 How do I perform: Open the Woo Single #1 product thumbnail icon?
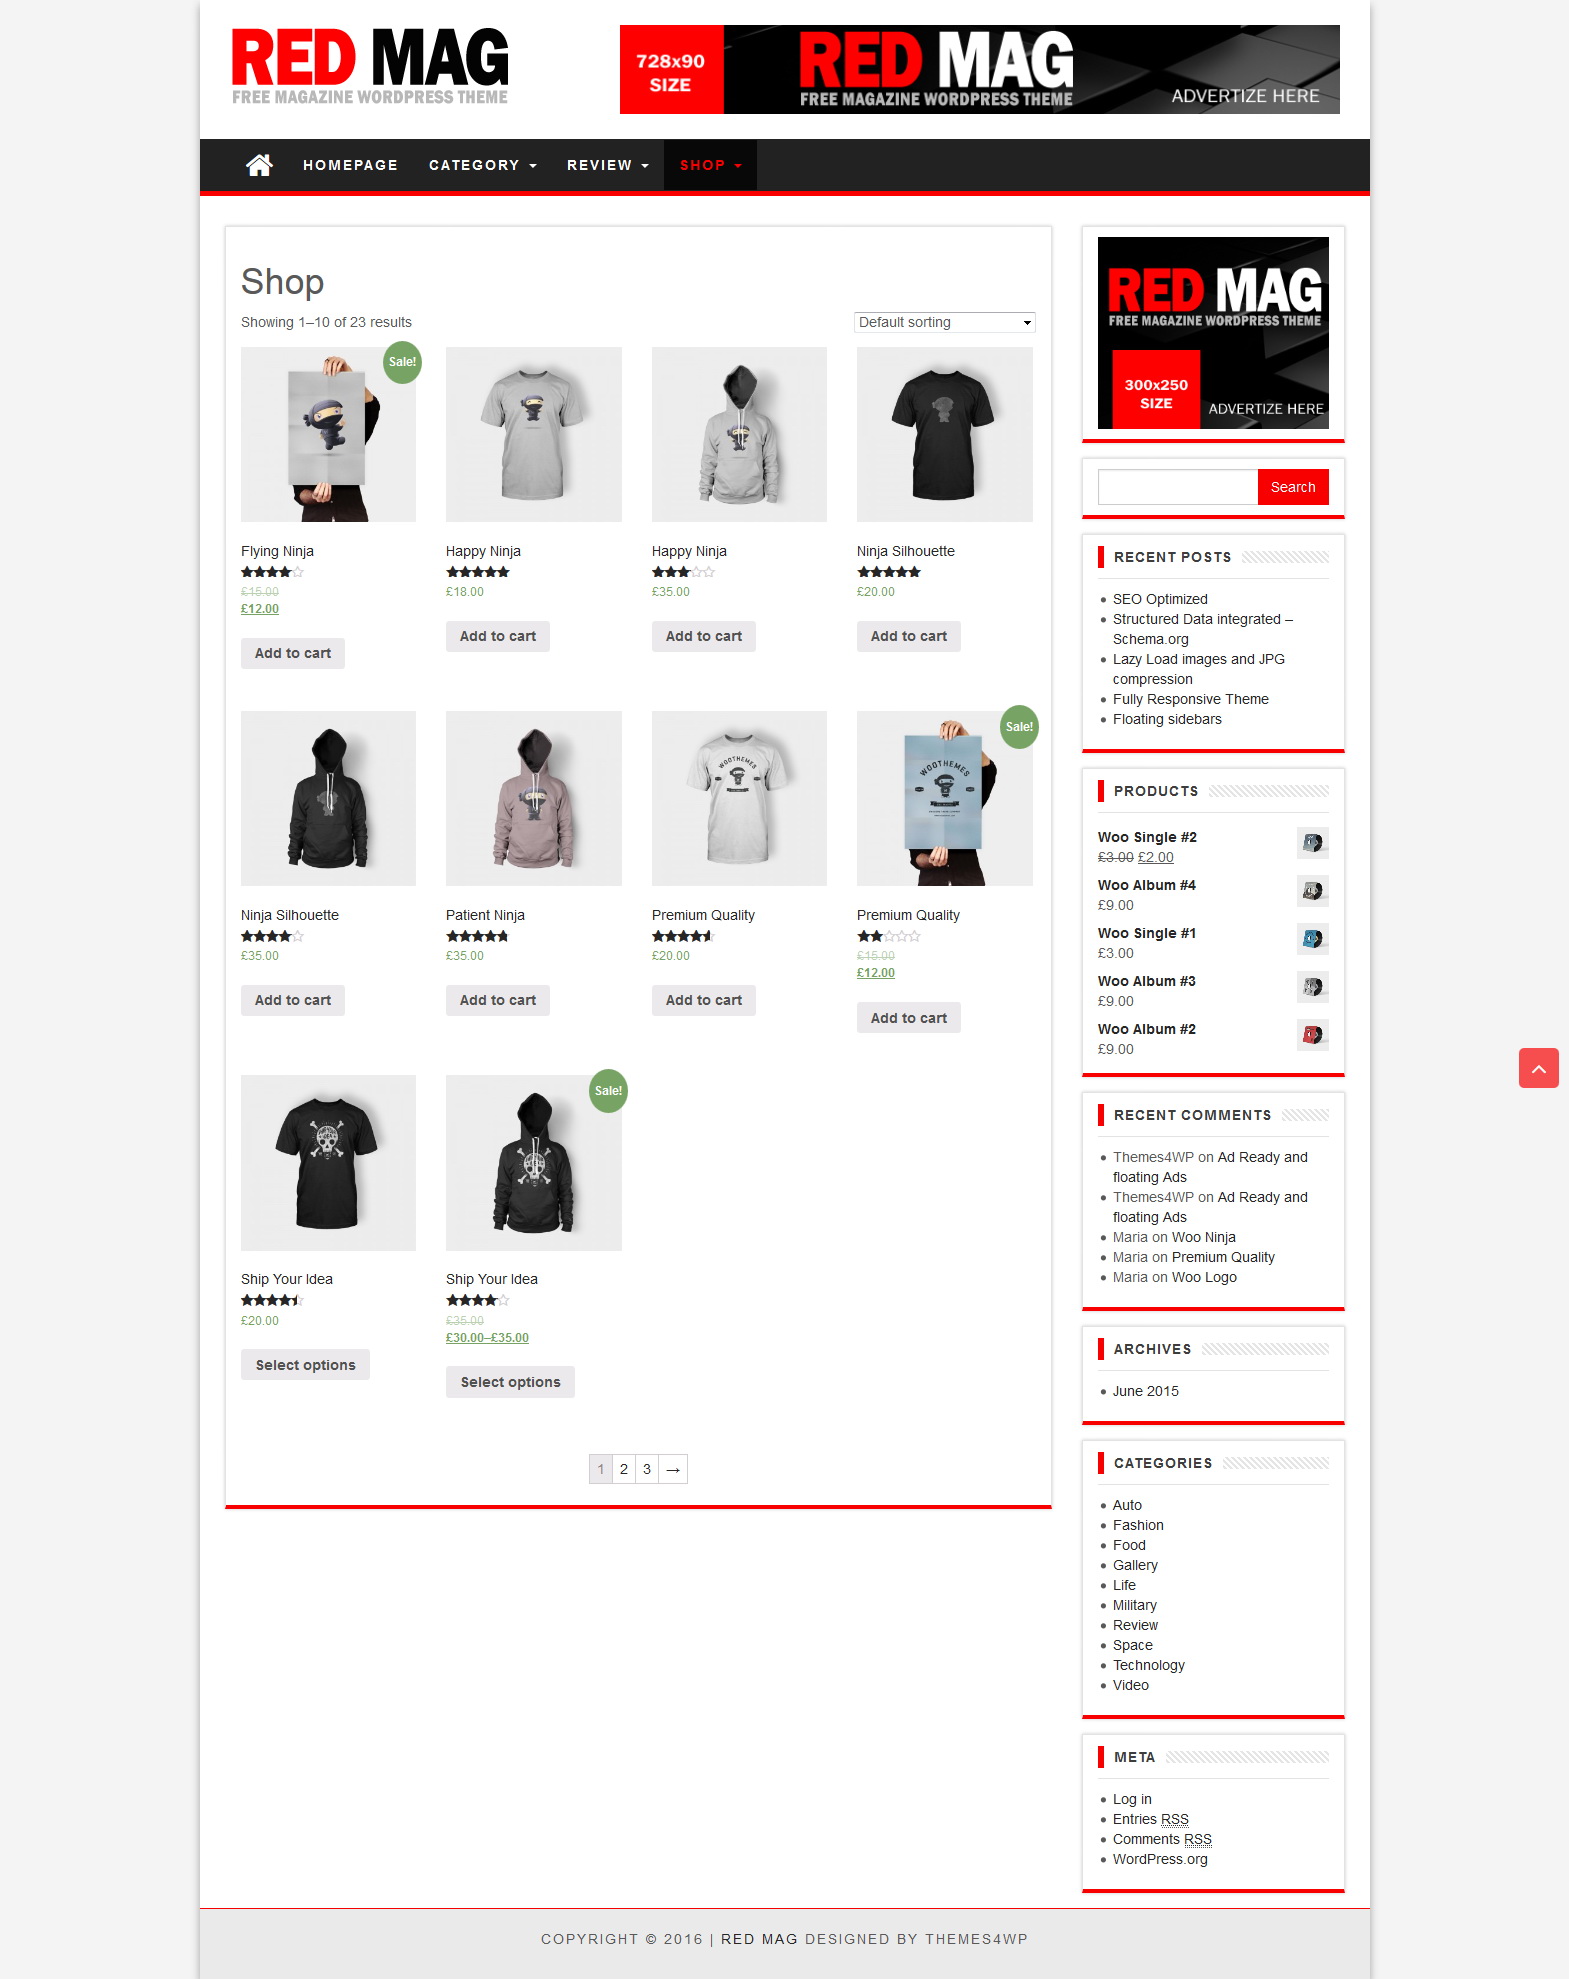tap(1313, 939)
